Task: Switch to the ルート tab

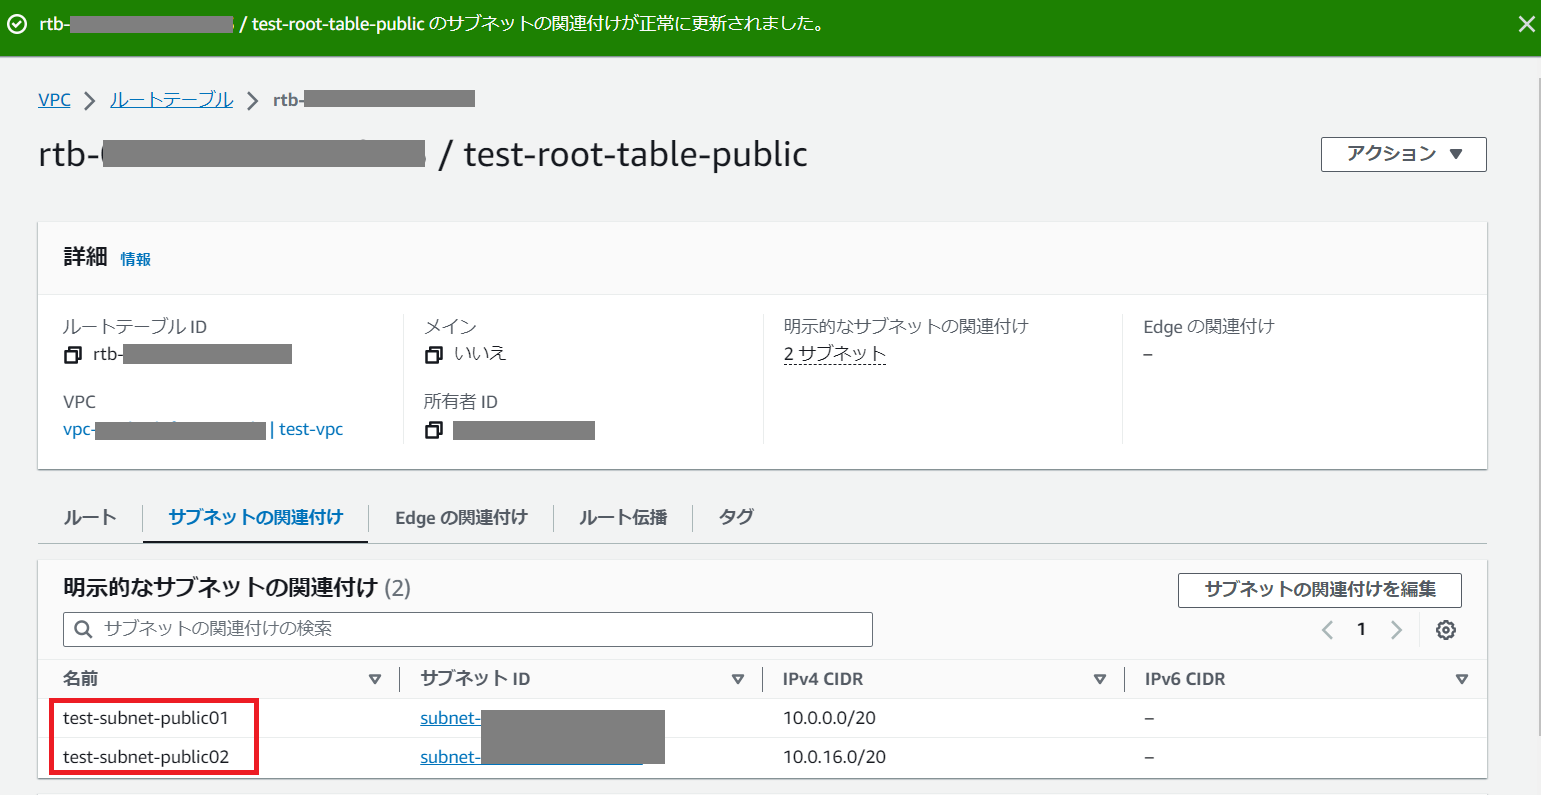Action: (x=90, y=517)
